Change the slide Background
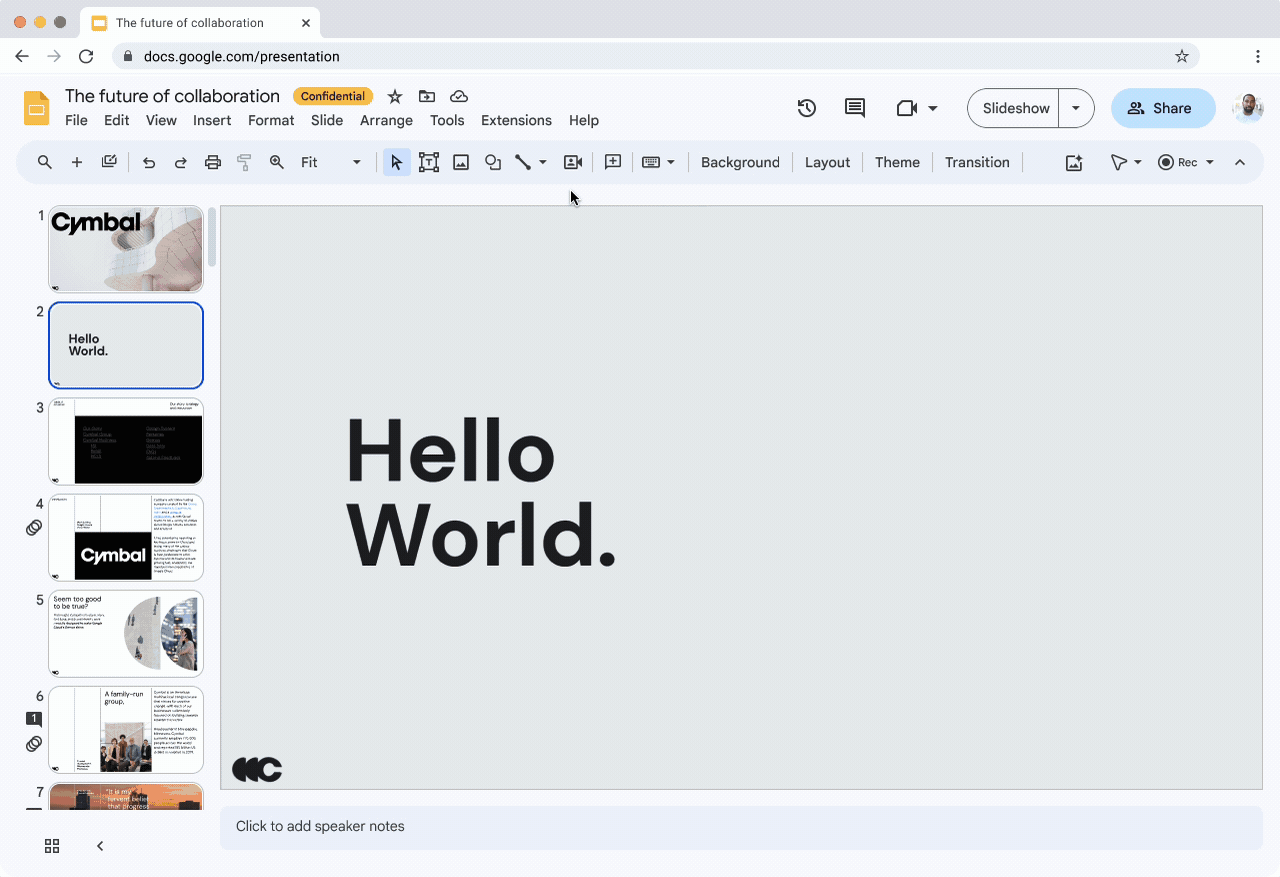This screenshot has width=1280, height=877. pyautogui.click(x=740, y=161)
